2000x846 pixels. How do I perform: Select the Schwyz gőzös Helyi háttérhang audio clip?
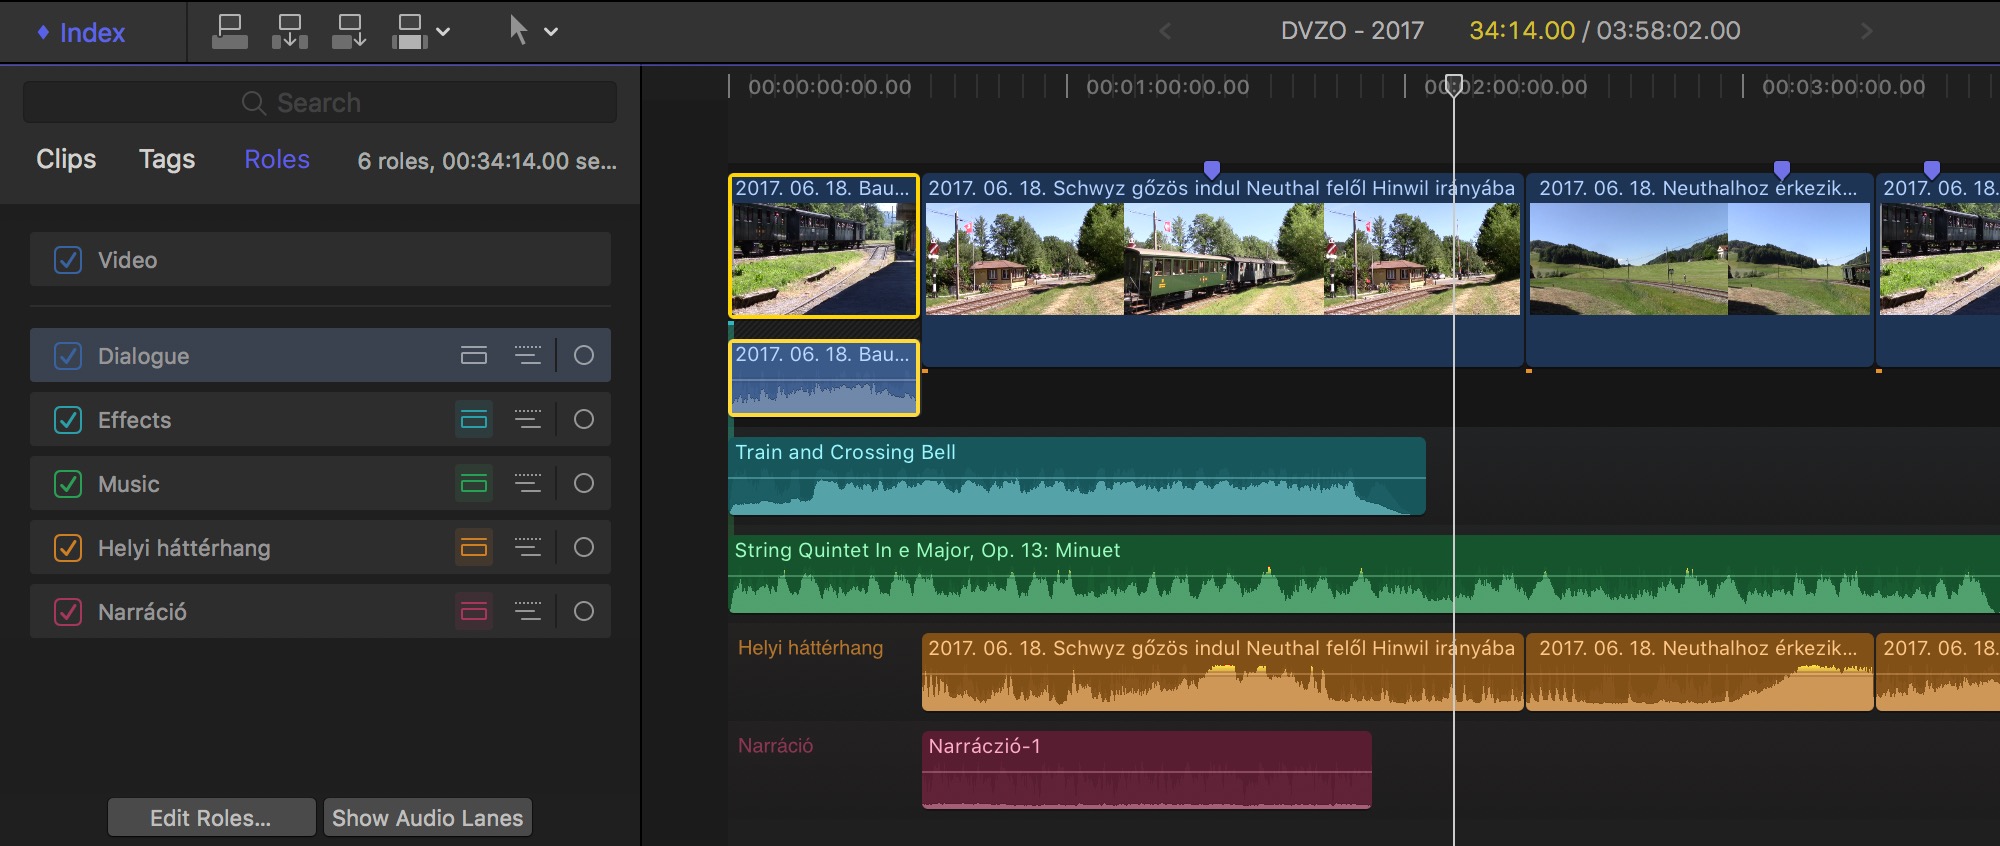tap(1223, 672)
